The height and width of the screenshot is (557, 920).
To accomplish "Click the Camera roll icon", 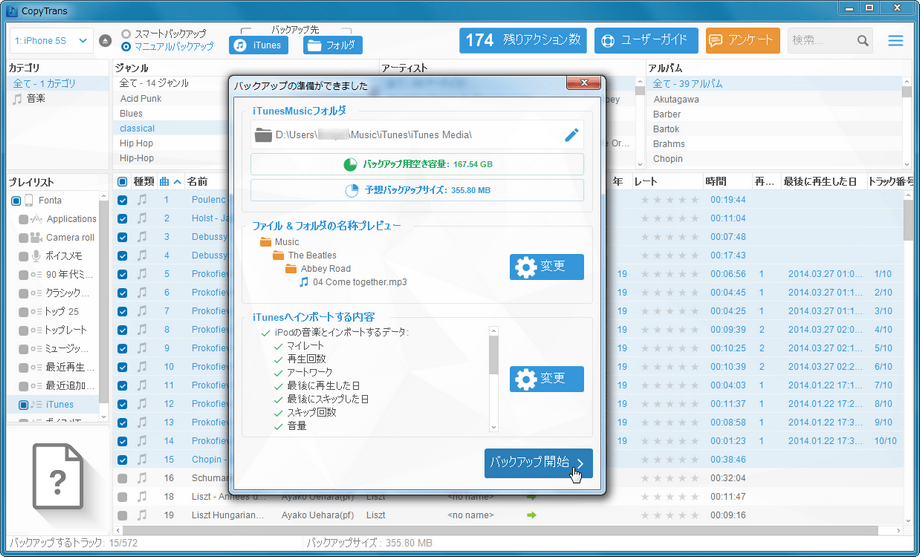I will click(x=36, y=238).
